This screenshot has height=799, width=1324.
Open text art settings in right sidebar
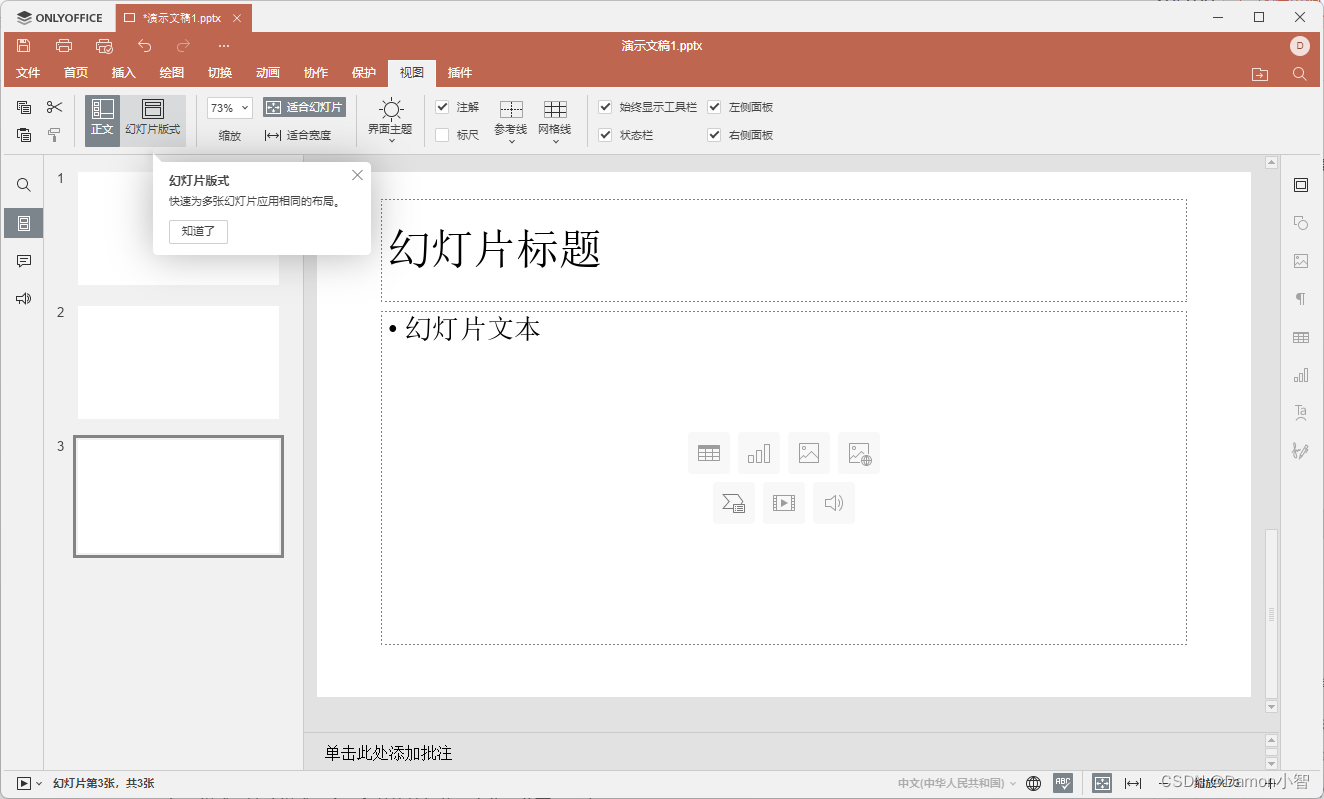click(1301, 413)
